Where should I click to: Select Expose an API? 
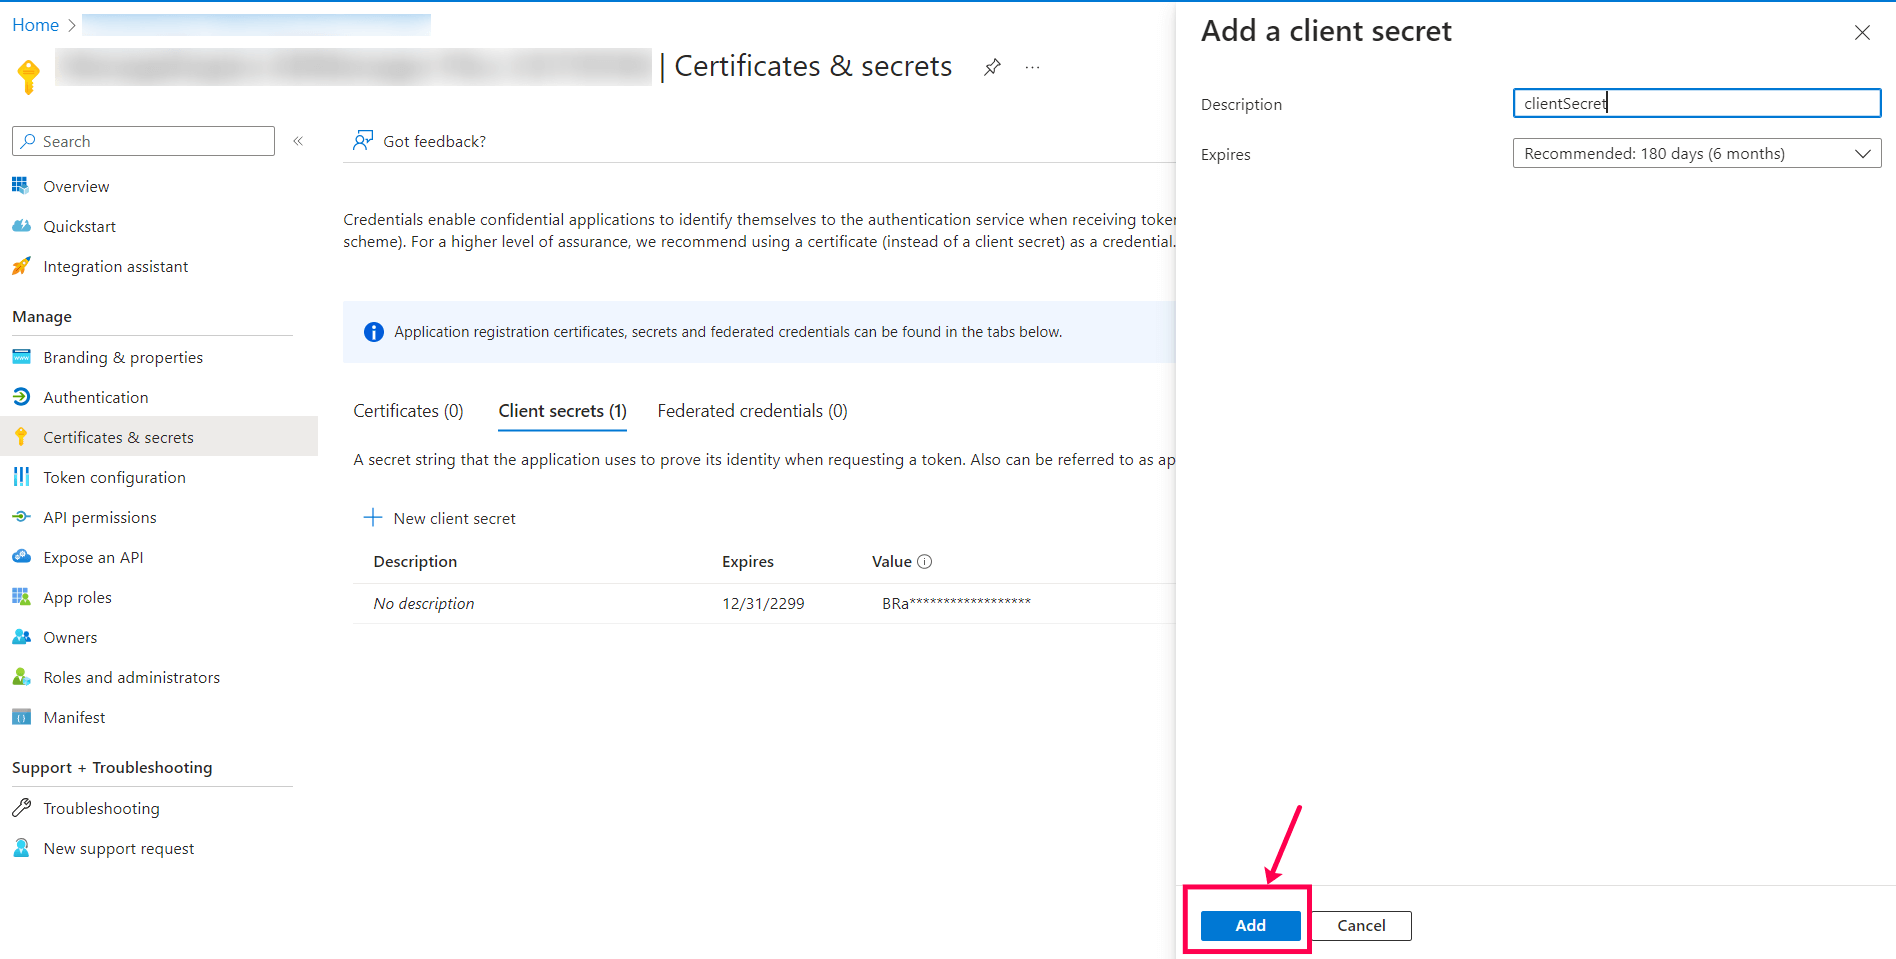click(92, 557)
